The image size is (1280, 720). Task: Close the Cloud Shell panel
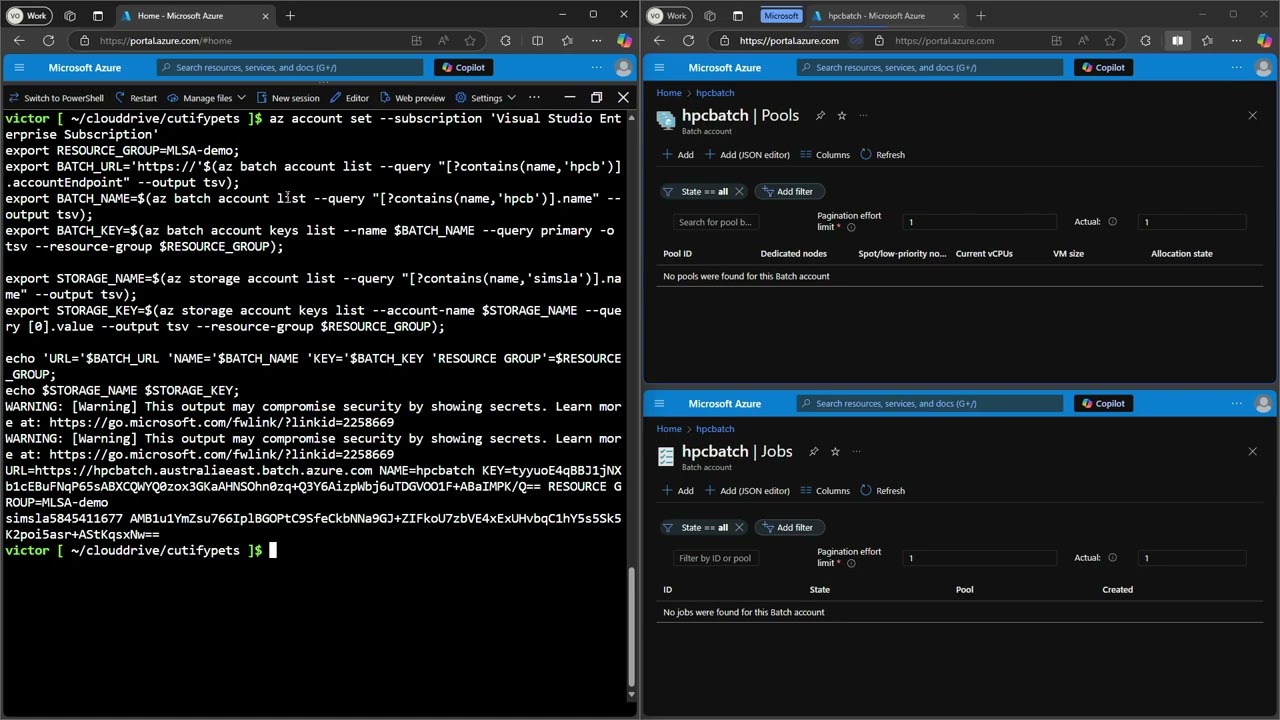point(623,97)
